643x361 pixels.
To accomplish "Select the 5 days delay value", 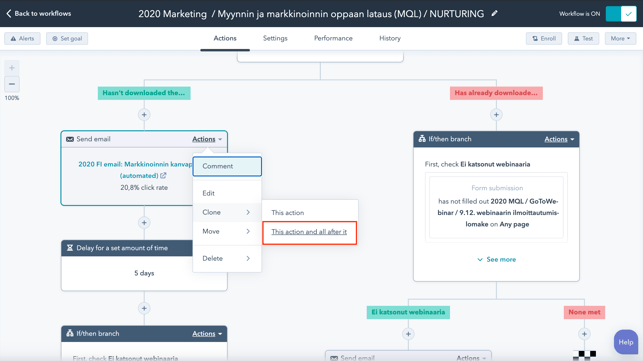I will (144, 273).
